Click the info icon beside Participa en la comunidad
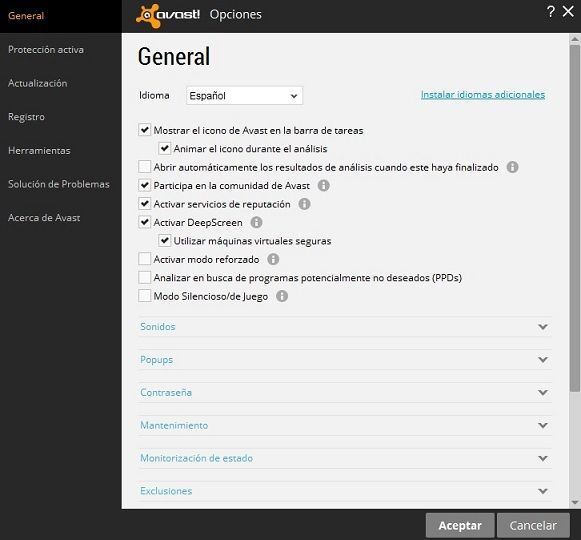The height and width of the screenshot is (540, 581). (323, 185)
